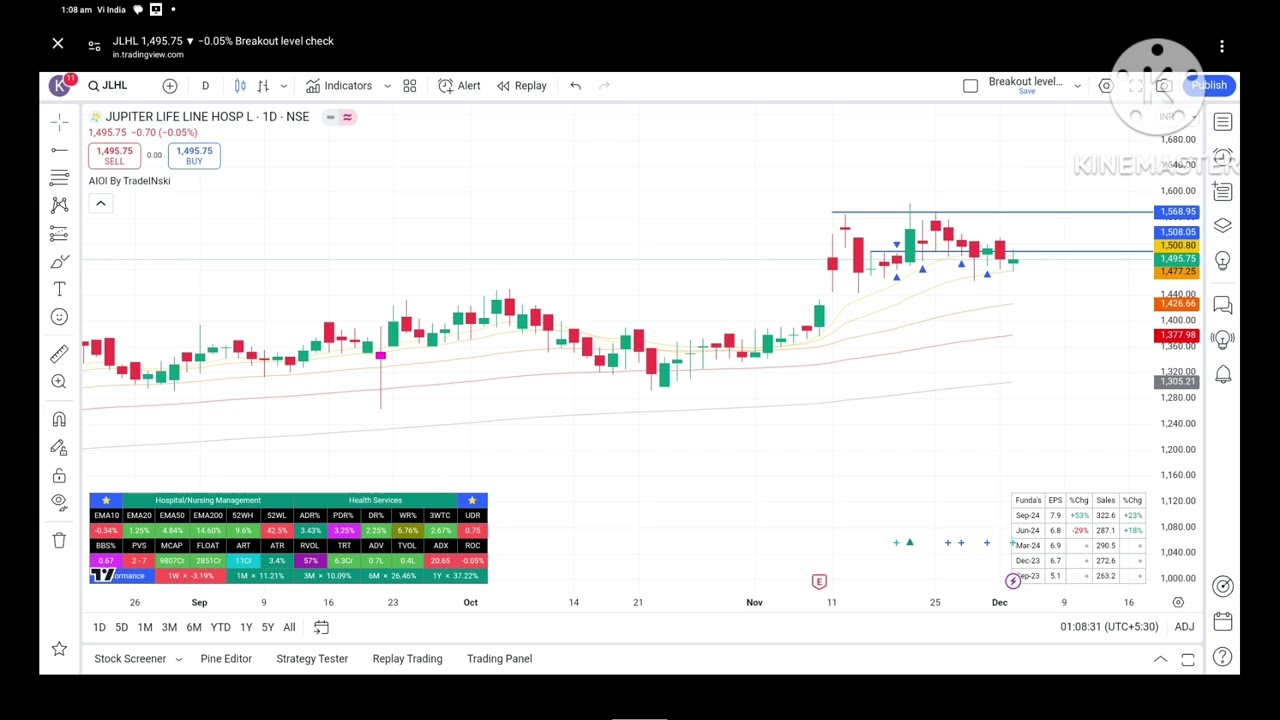Image resolution: width=1280 pixels, height=720 pixels.
Task: Open the notifications bell panel
Action: 1223,374
